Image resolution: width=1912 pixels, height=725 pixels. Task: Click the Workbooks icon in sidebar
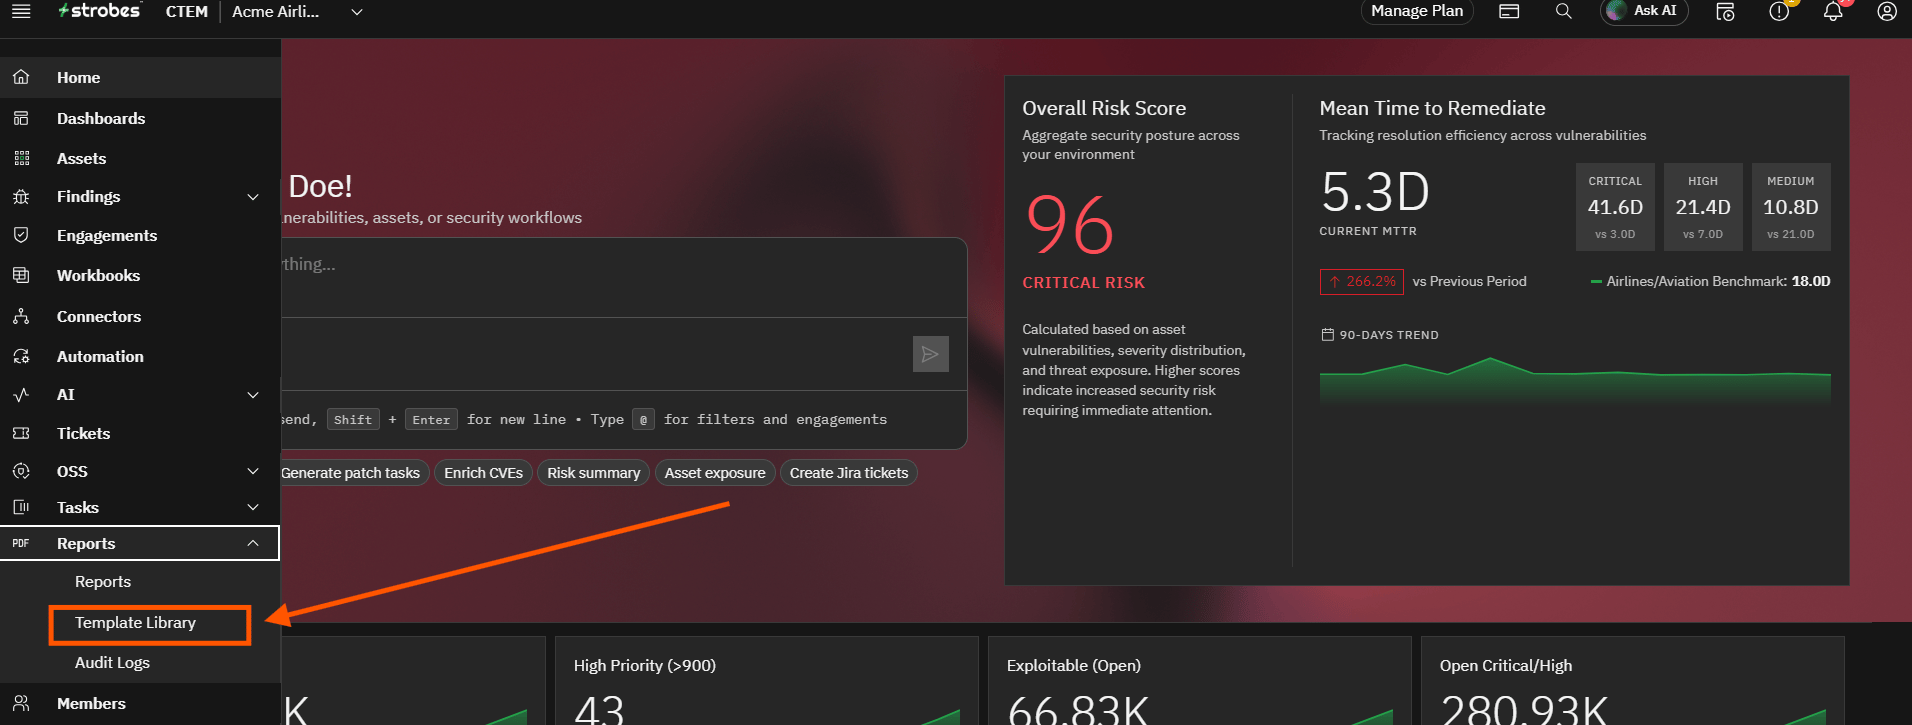(x=21, y=275)
